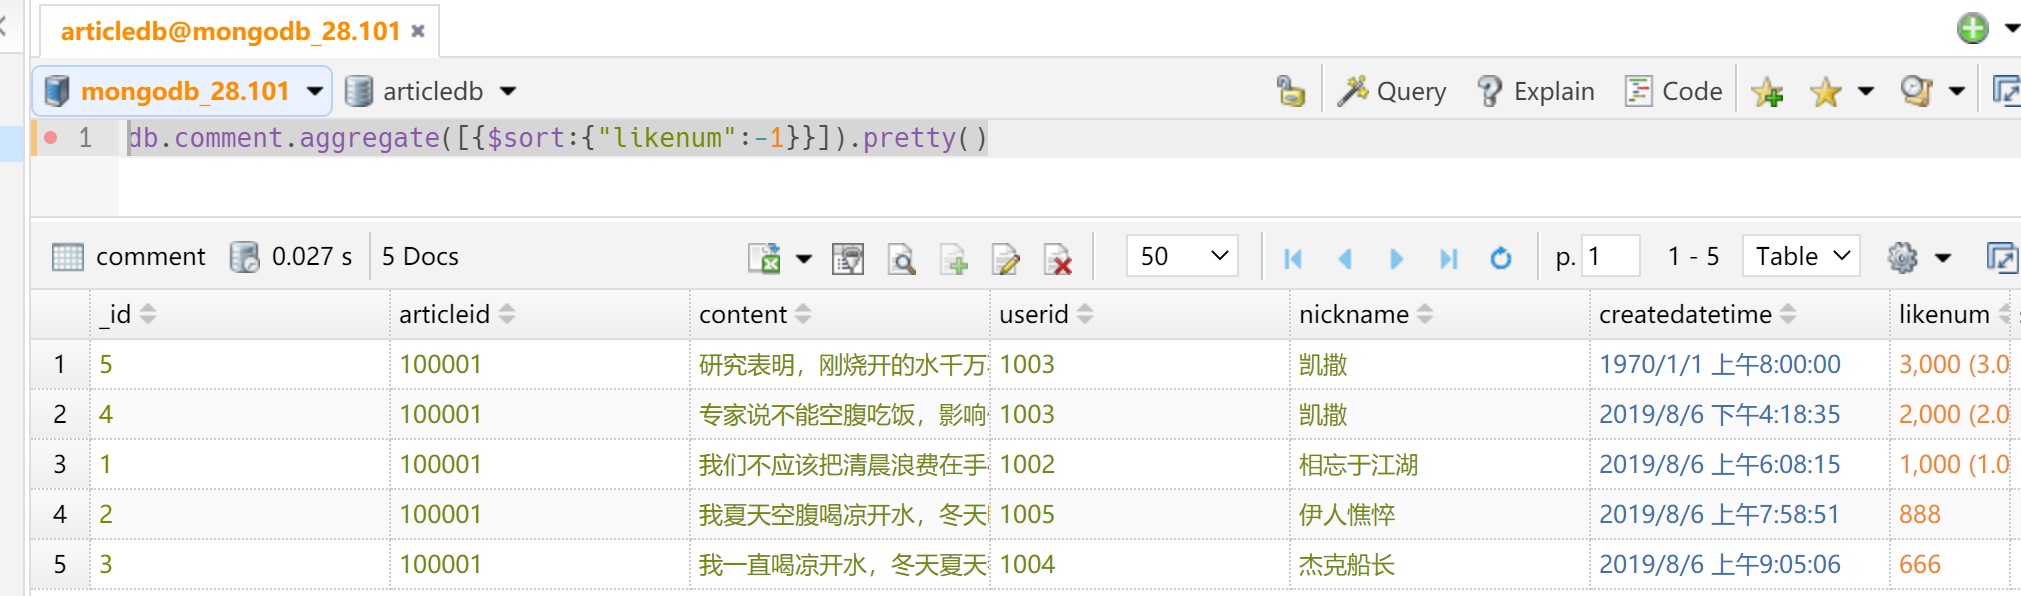Click the Explain button
The image size is (2021, 596).
tap(1536, 91)
